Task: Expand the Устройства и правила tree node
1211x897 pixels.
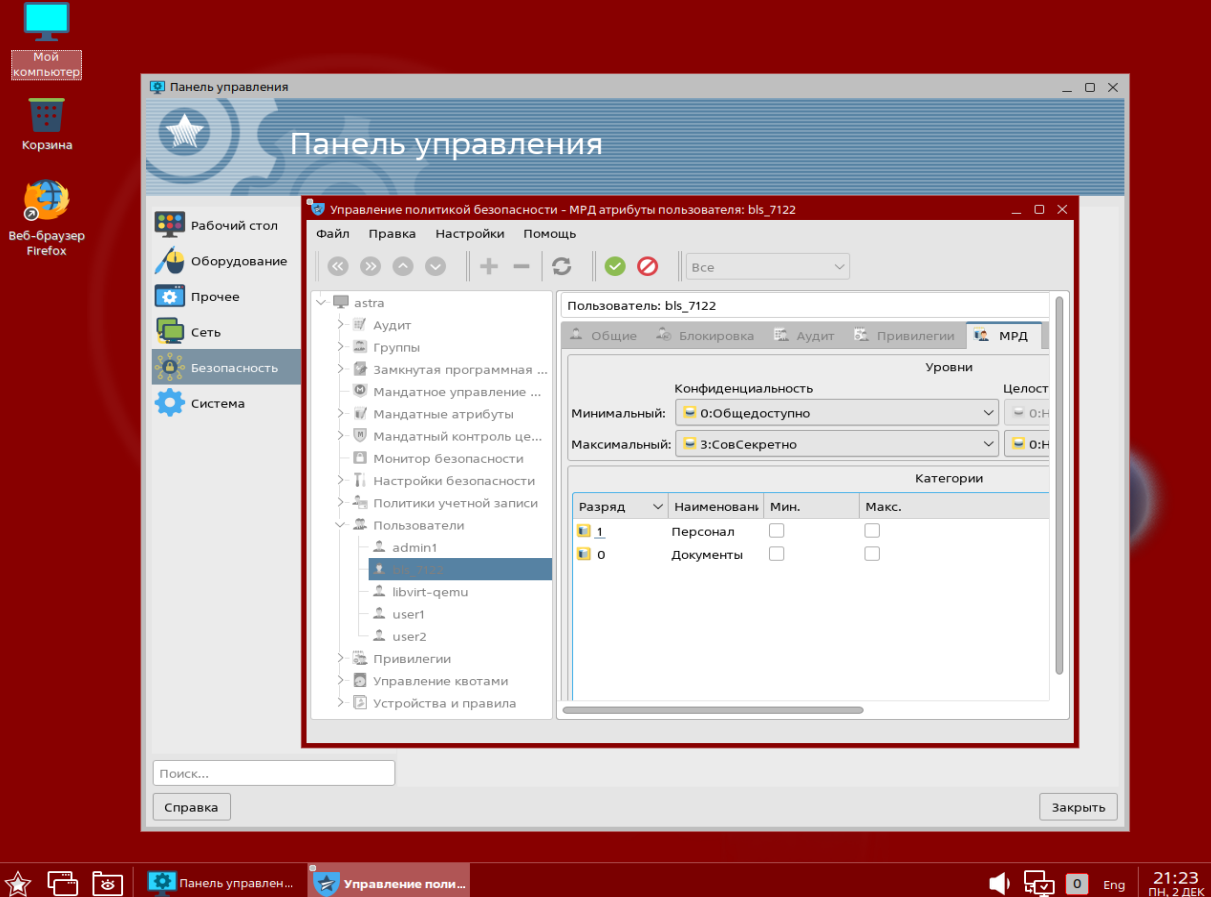Action: [340, 703]
